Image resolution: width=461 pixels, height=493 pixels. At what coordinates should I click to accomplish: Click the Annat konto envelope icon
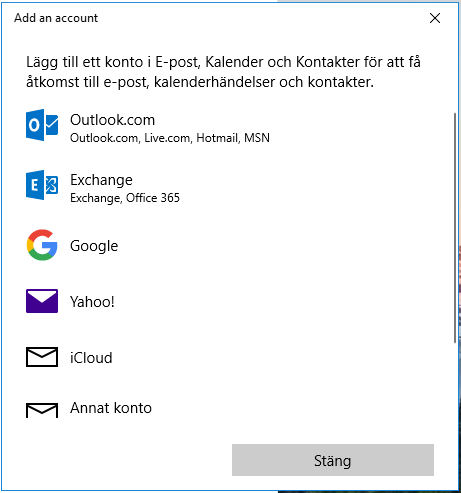tap(42, 410)
